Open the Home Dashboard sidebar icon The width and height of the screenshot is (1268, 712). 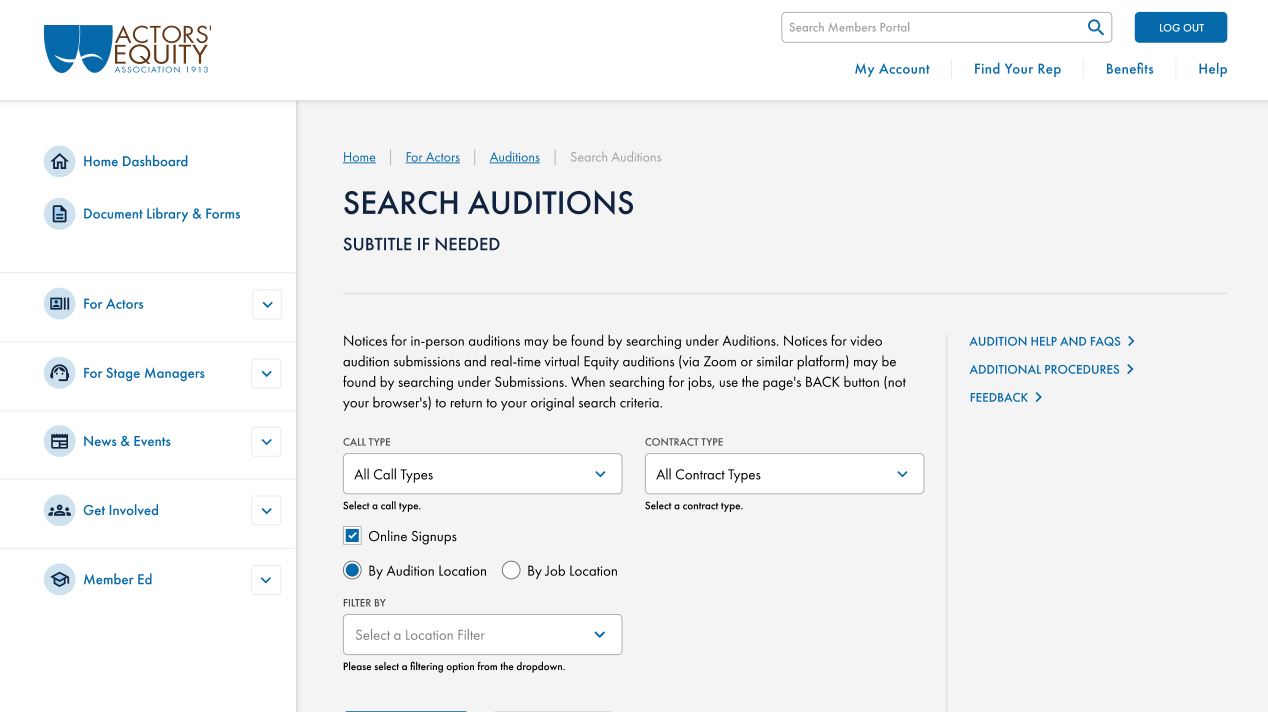point(59,161)
